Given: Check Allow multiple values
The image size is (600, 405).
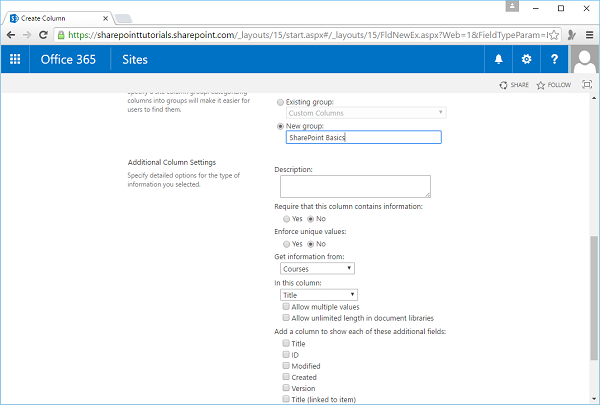Looking at the screenshot, I should click(x=286, y=306).
